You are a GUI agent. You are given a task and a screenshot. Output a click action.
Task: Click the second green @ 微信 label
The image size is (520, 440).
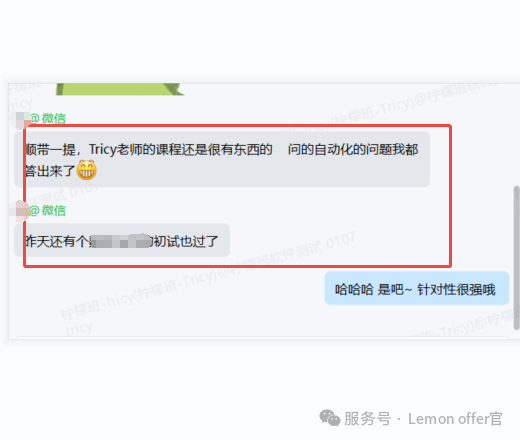(48, 210)
